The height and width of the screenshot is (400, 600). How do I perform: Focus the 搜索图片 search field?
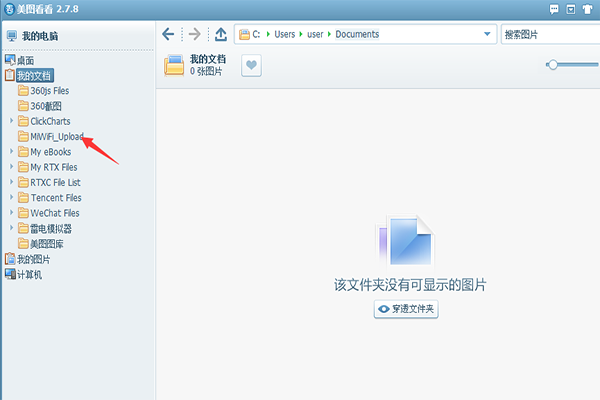click(550, 34)
